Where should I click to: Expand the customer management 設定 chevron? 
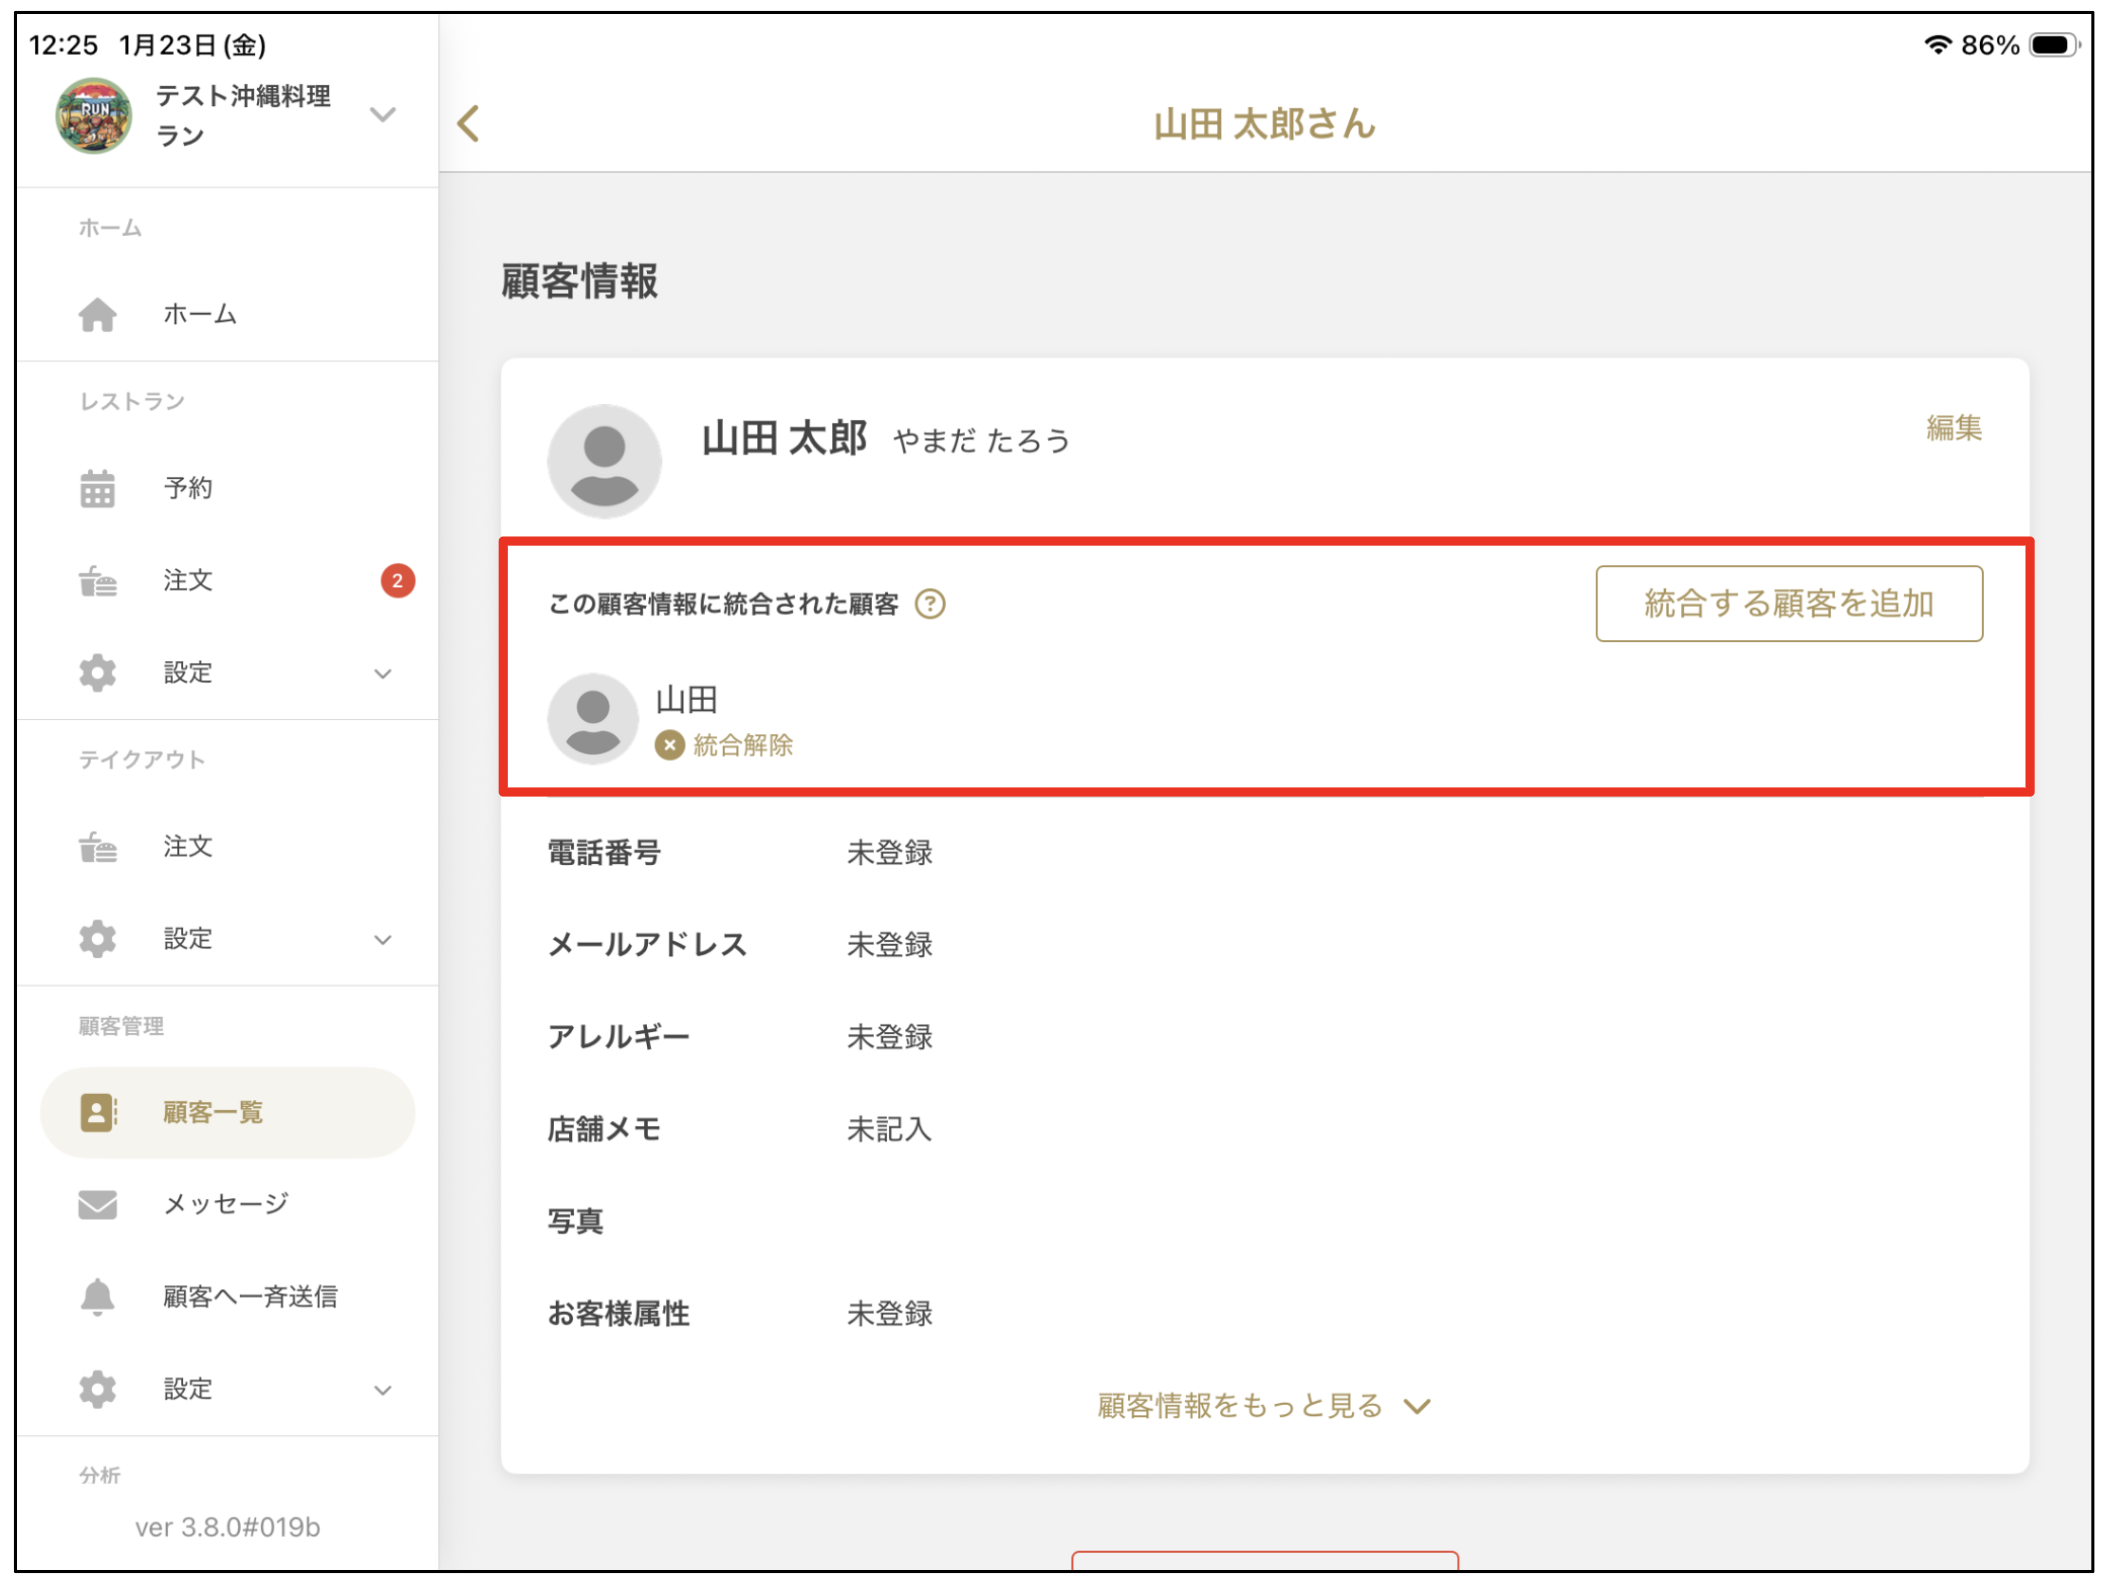point(383,1389)
